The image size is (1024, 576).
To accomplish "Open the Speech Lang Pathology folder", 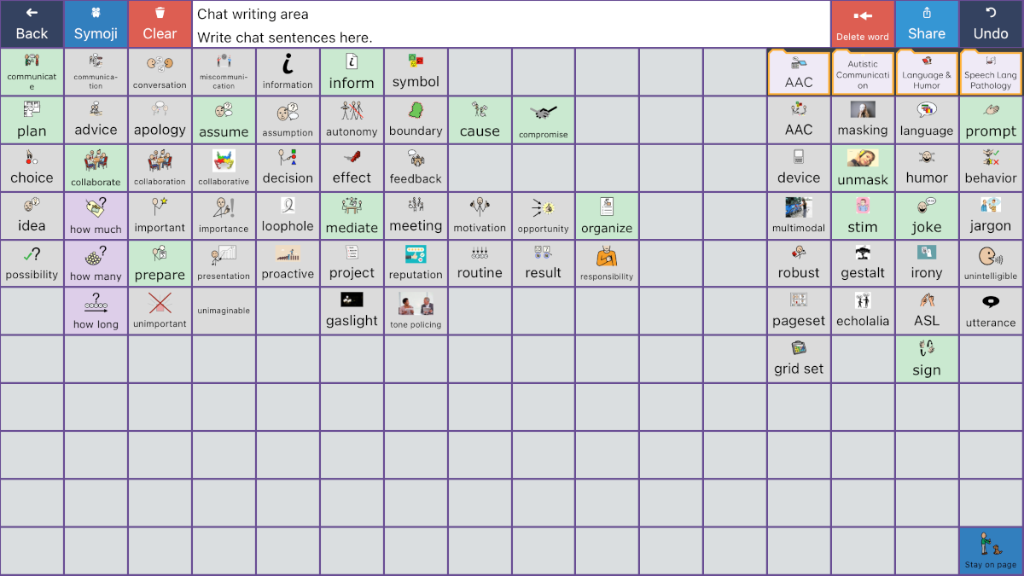I will [x=990, y=72].
